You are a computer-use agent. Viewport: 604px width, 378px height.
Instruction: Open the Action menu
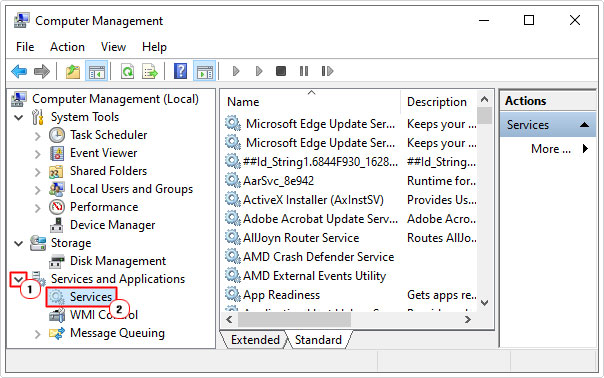pyautogui.click(x=67, y=47)
